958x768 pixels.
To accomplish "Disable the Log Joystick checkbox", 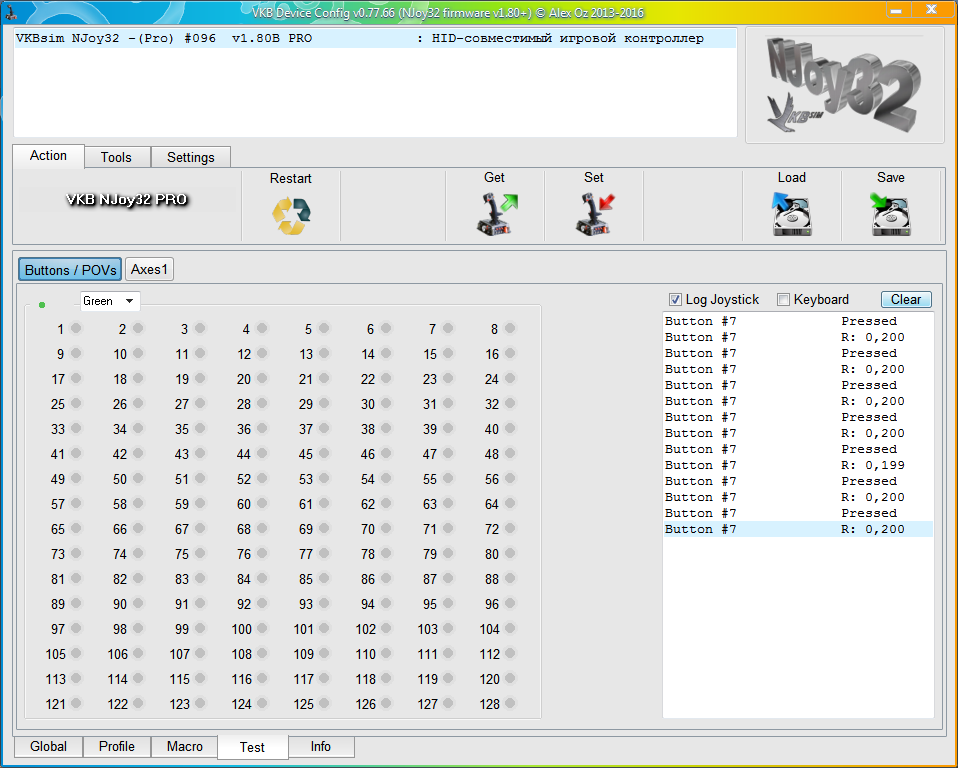I will (x=675, y=299).
